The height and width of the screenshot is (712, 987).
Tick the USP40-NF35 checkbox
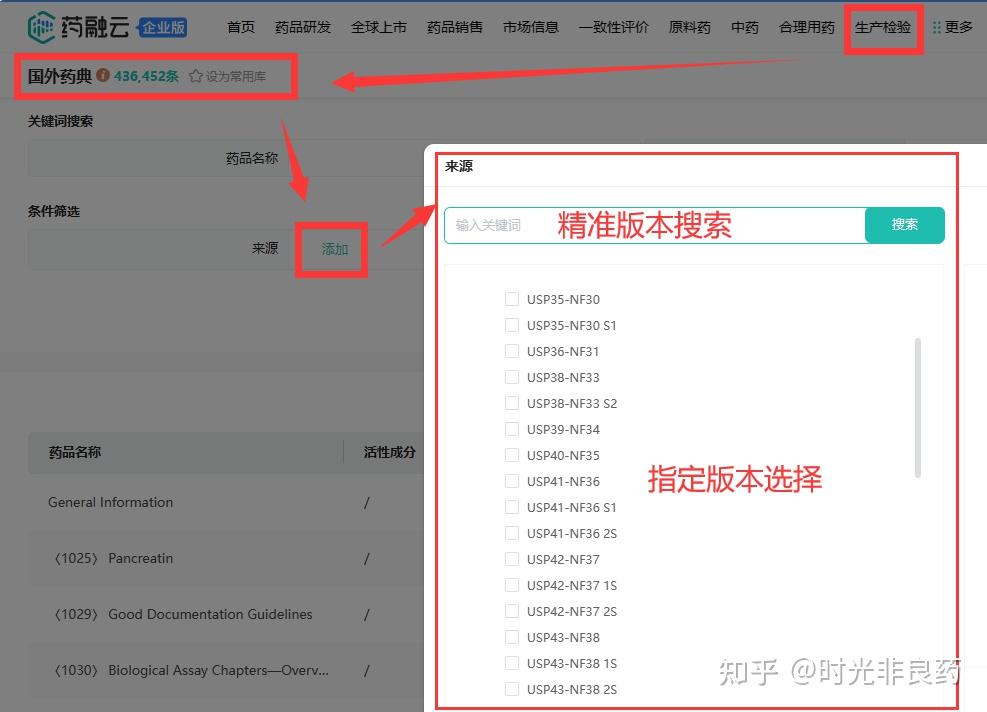(511, 455)
